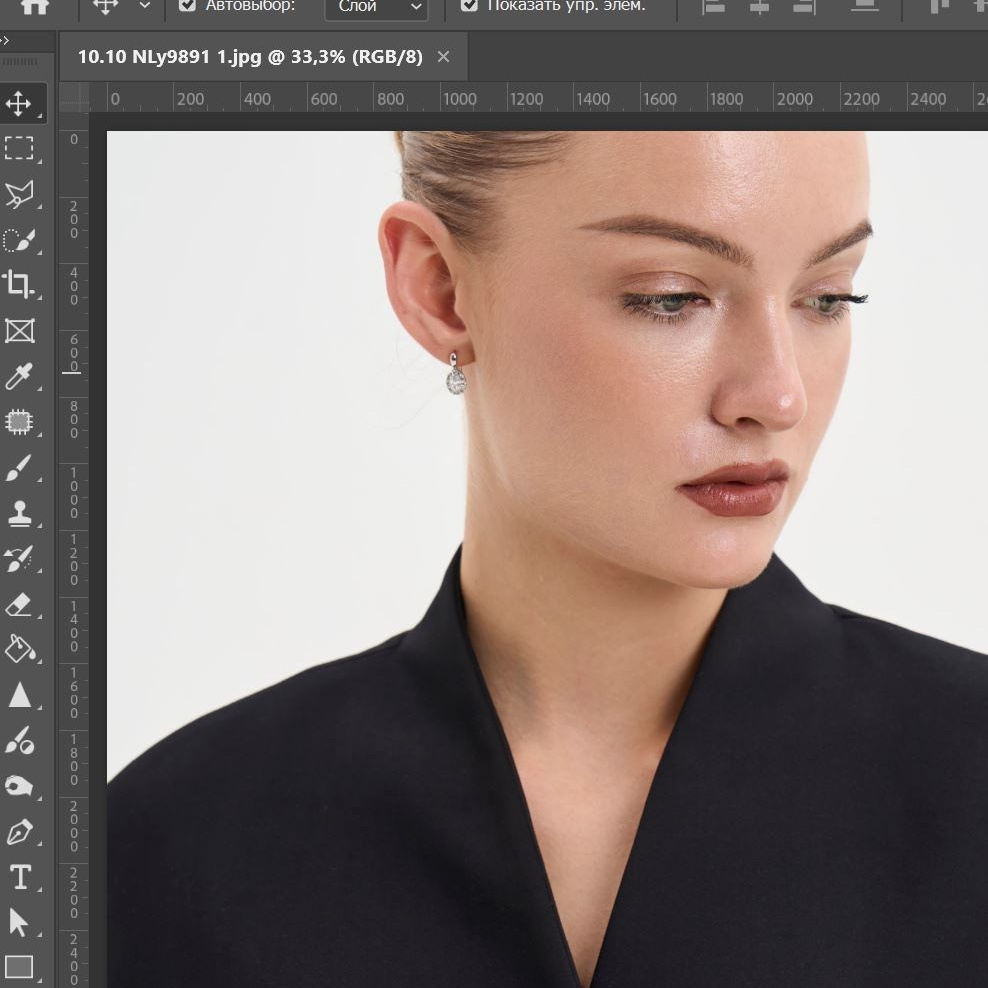
Task: Expand the toolbar with the double-arrow
Action: [5, 42]
